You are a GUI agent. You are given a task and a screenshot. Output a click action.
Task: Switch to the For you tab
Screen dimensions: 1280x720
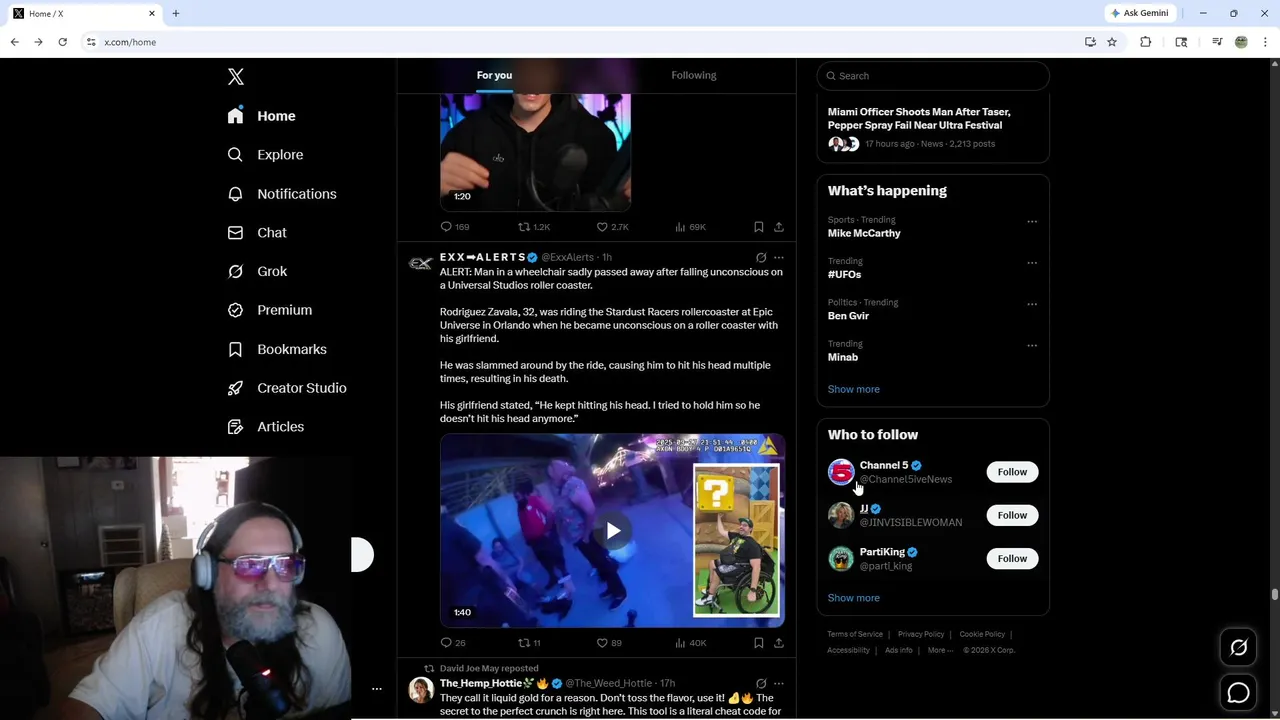click(494, 75)
